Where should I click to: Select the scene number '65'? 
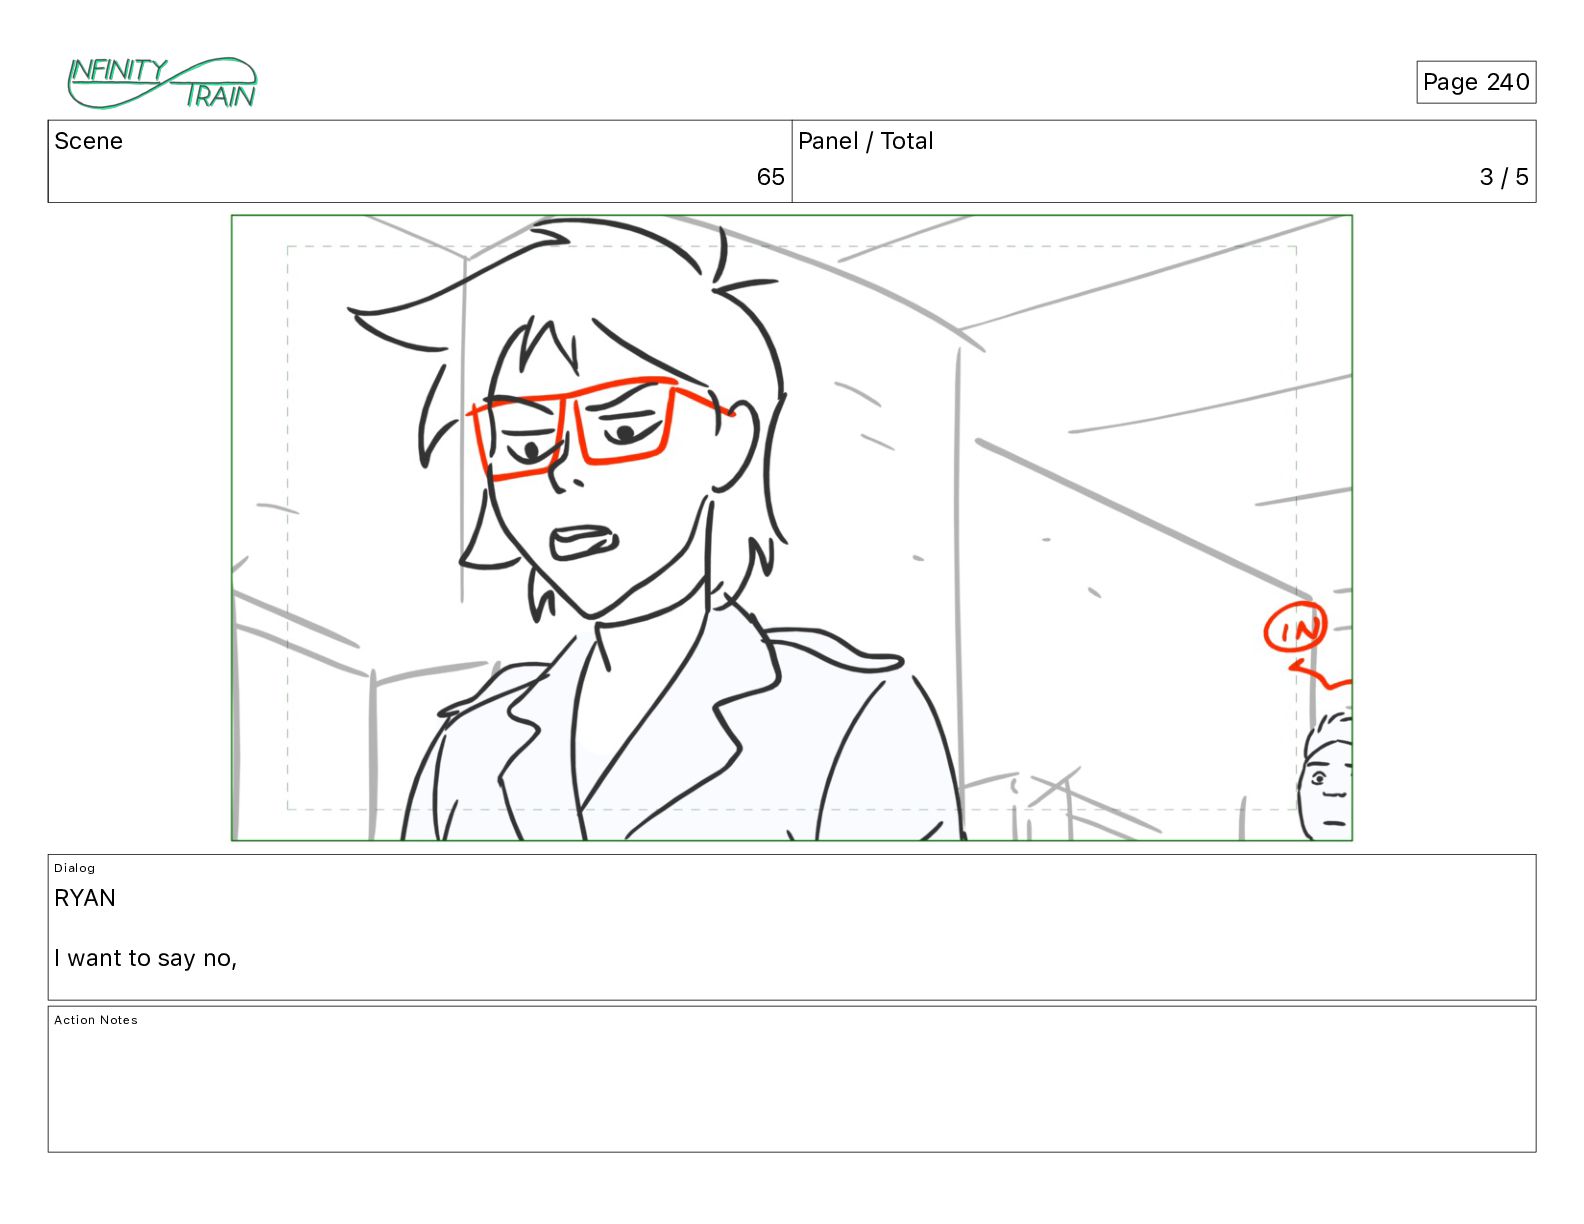[770, 177]
